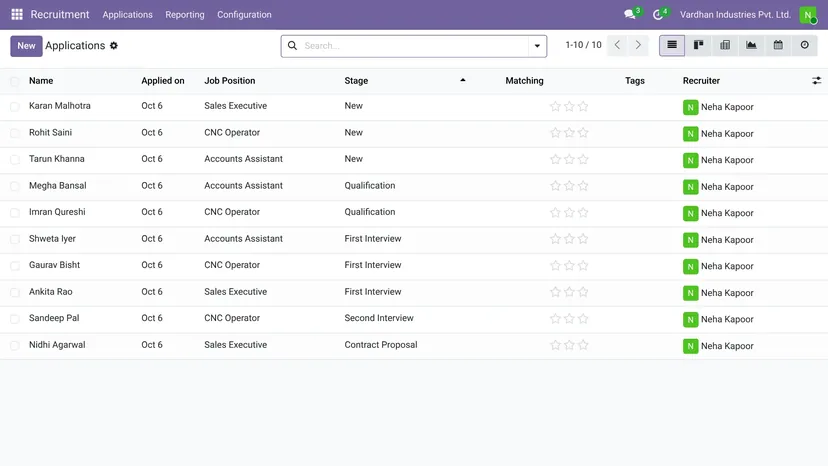Switch to calendar view
Screen dimensions: 828x466
coord(778,45)
